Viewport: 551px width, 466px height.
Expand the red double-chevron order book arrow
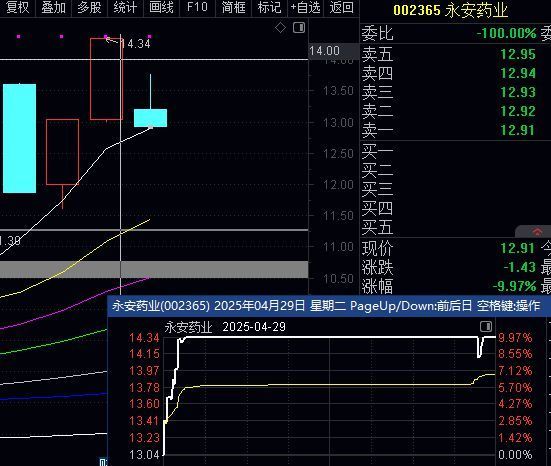[537, 232]
